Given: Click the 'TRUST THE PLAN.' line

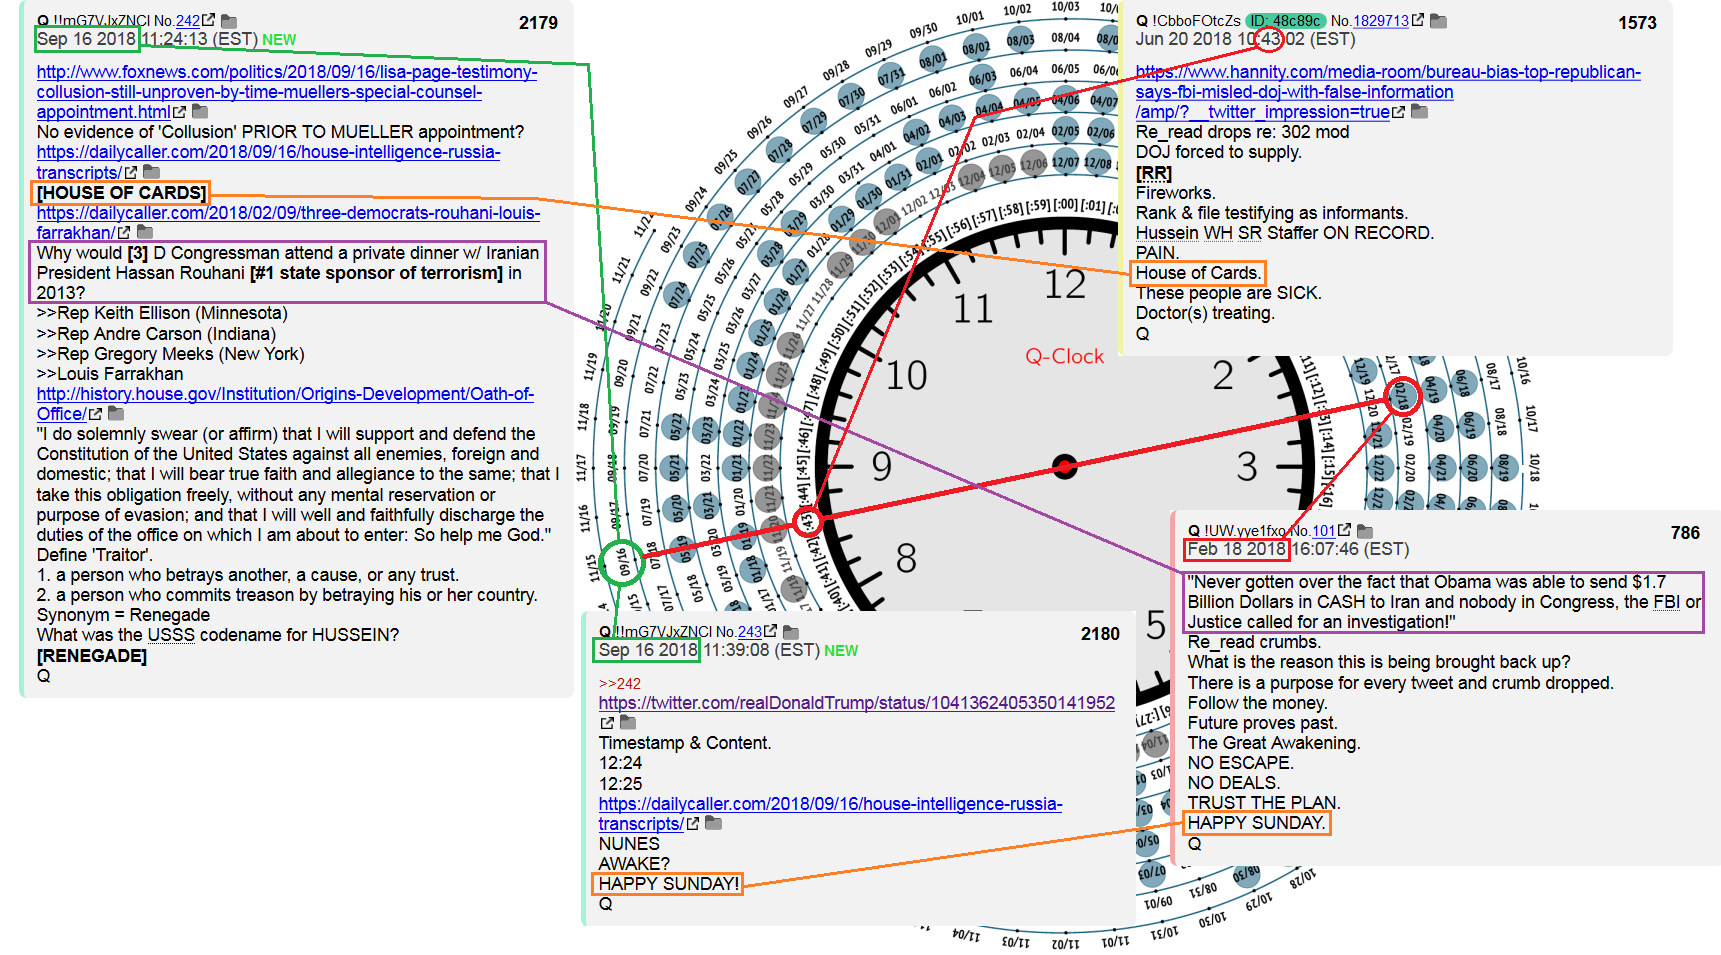Looking at the screenshot, I should pos(1264,803).
